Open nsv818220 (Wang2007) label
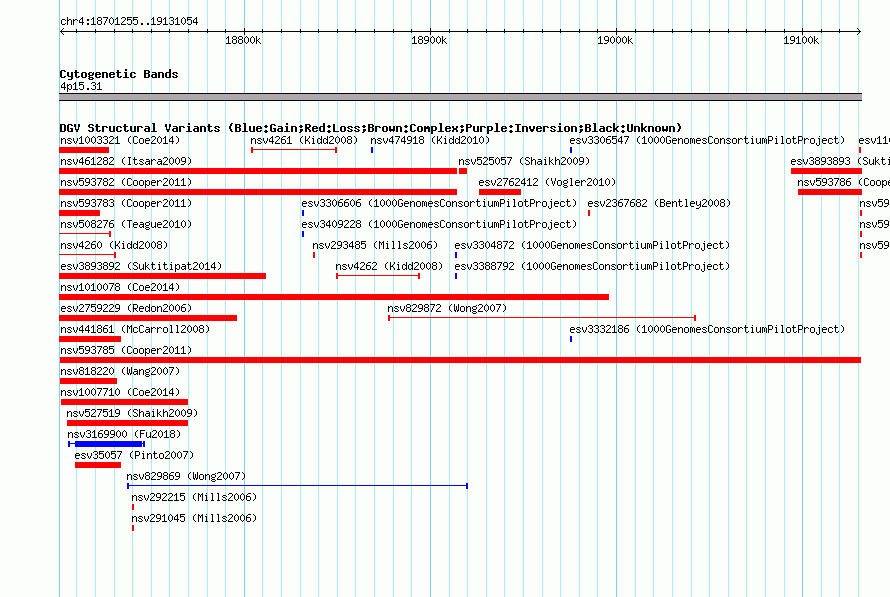The image size is (890, 597). [120, 371]
